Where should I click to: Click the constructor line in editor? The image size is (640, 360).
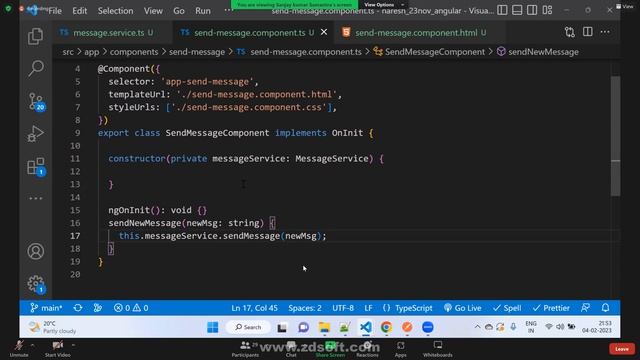tap(246, 159)
